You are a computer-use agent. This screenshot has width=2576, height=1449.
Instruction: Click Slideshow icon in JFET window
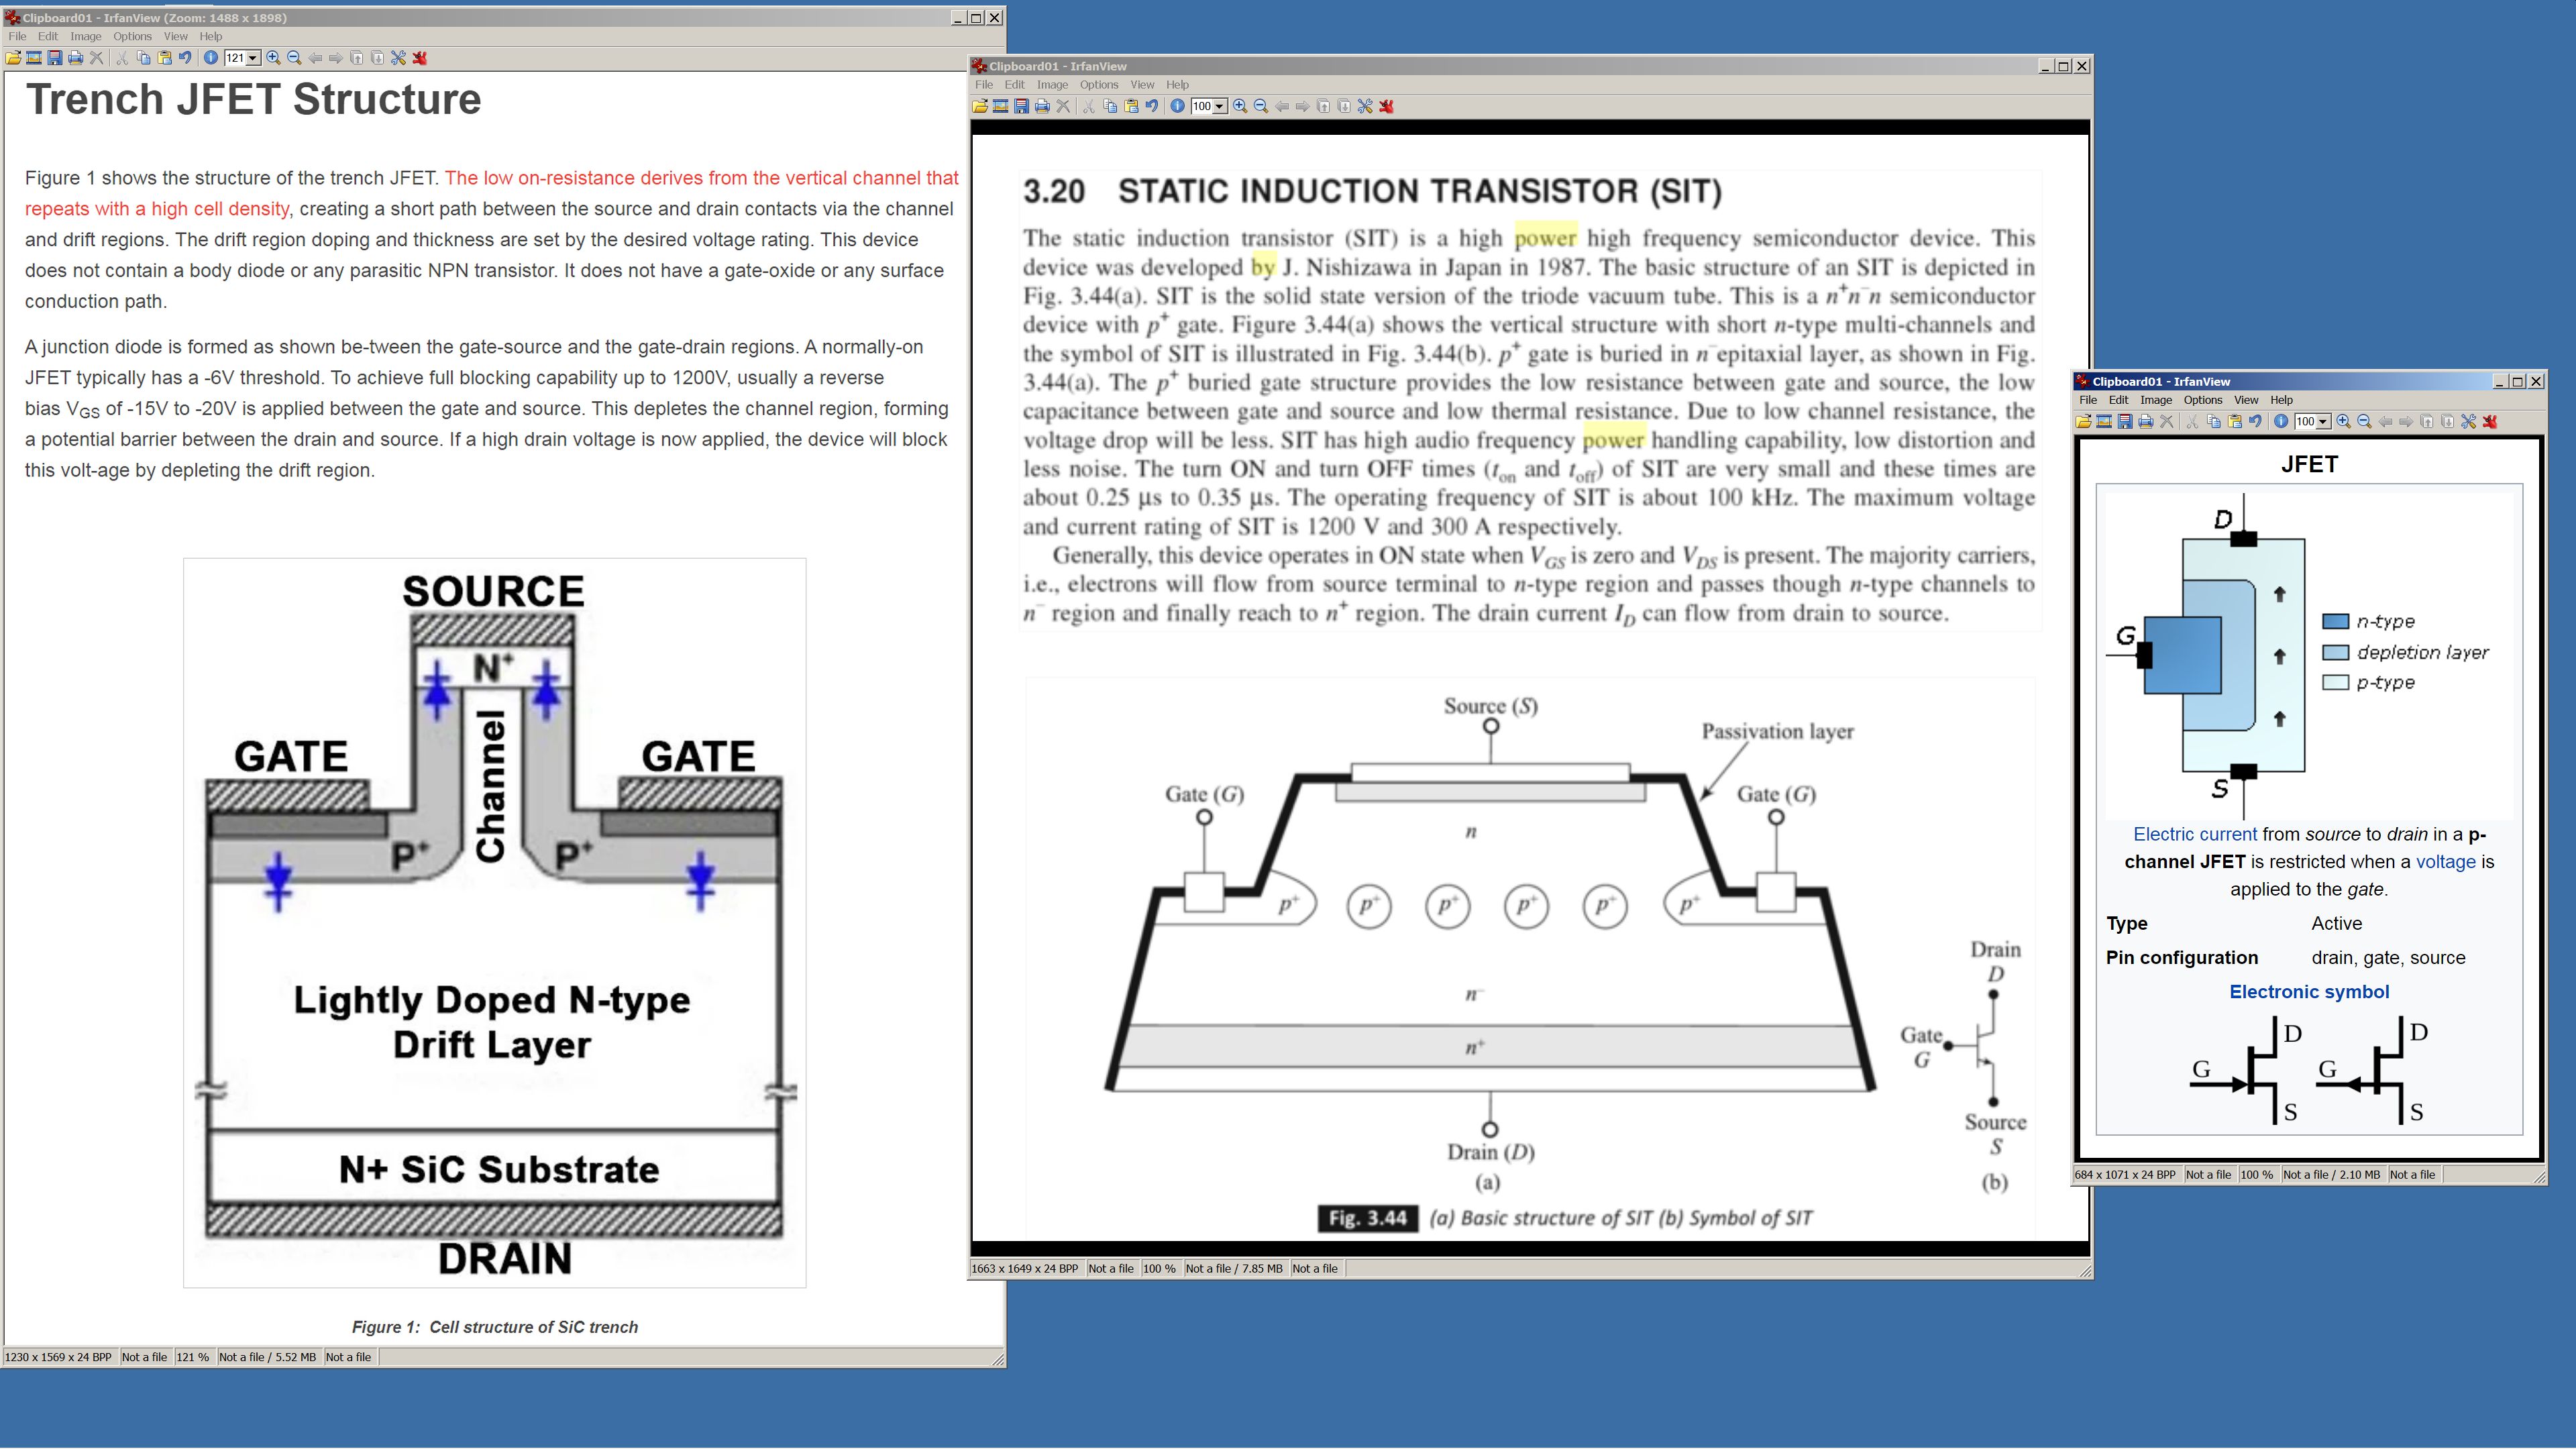pos(2104,421)
